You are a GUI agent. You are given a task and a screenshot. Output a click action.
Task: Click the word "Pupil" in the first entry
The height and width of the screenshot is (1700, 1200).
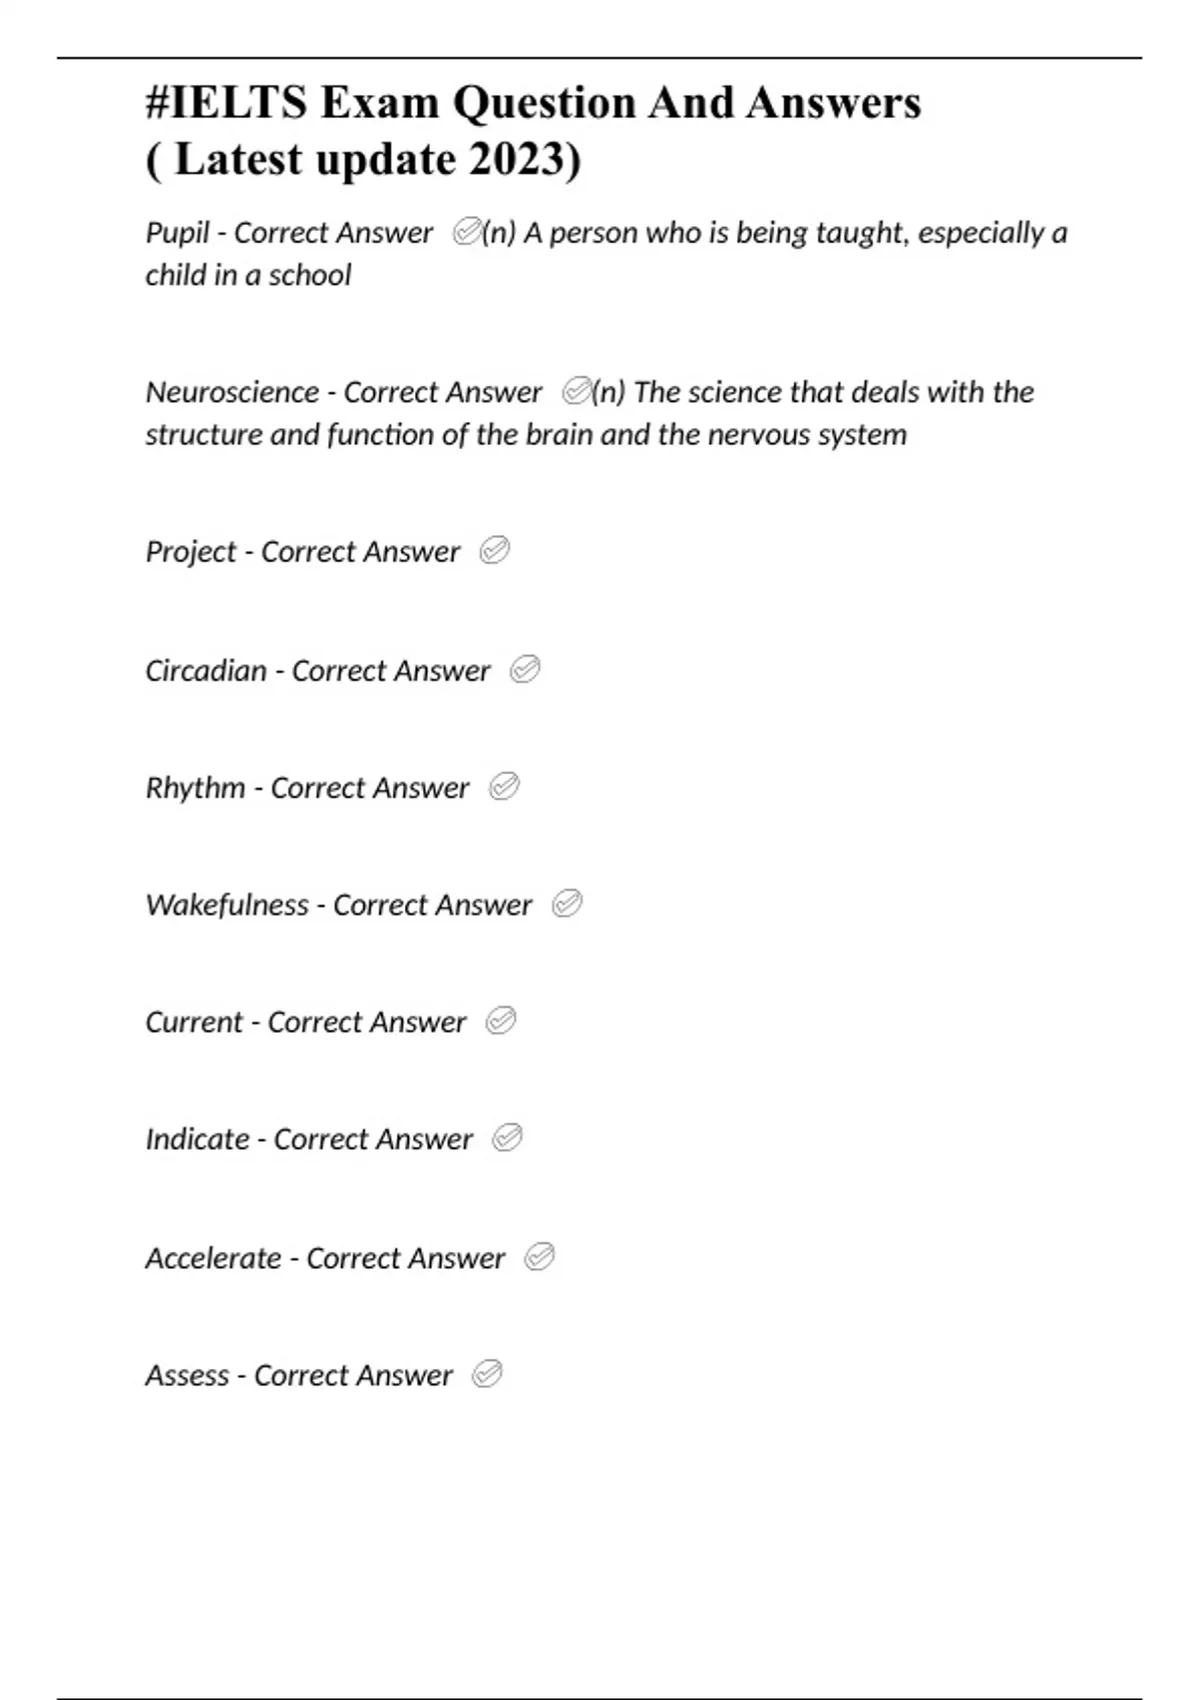177,233
